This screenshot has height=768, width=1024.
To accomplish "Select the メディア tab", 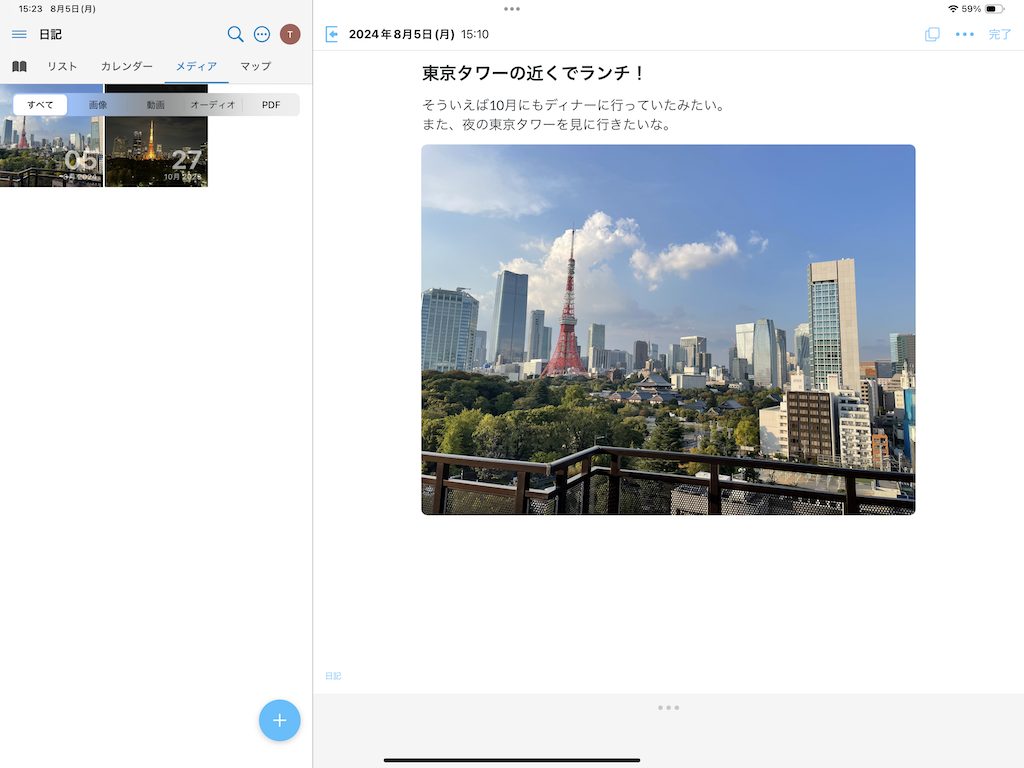I will point(196,66).
